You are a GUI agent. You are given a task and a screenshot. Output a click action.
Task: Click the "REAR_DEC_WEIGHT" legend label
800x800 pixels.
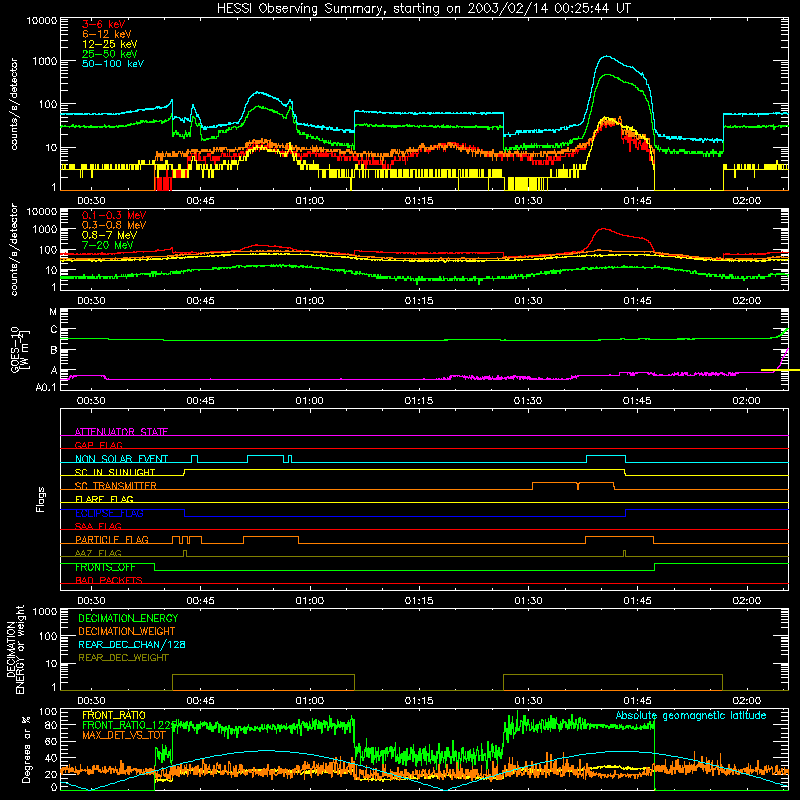(x=123, y=658)
